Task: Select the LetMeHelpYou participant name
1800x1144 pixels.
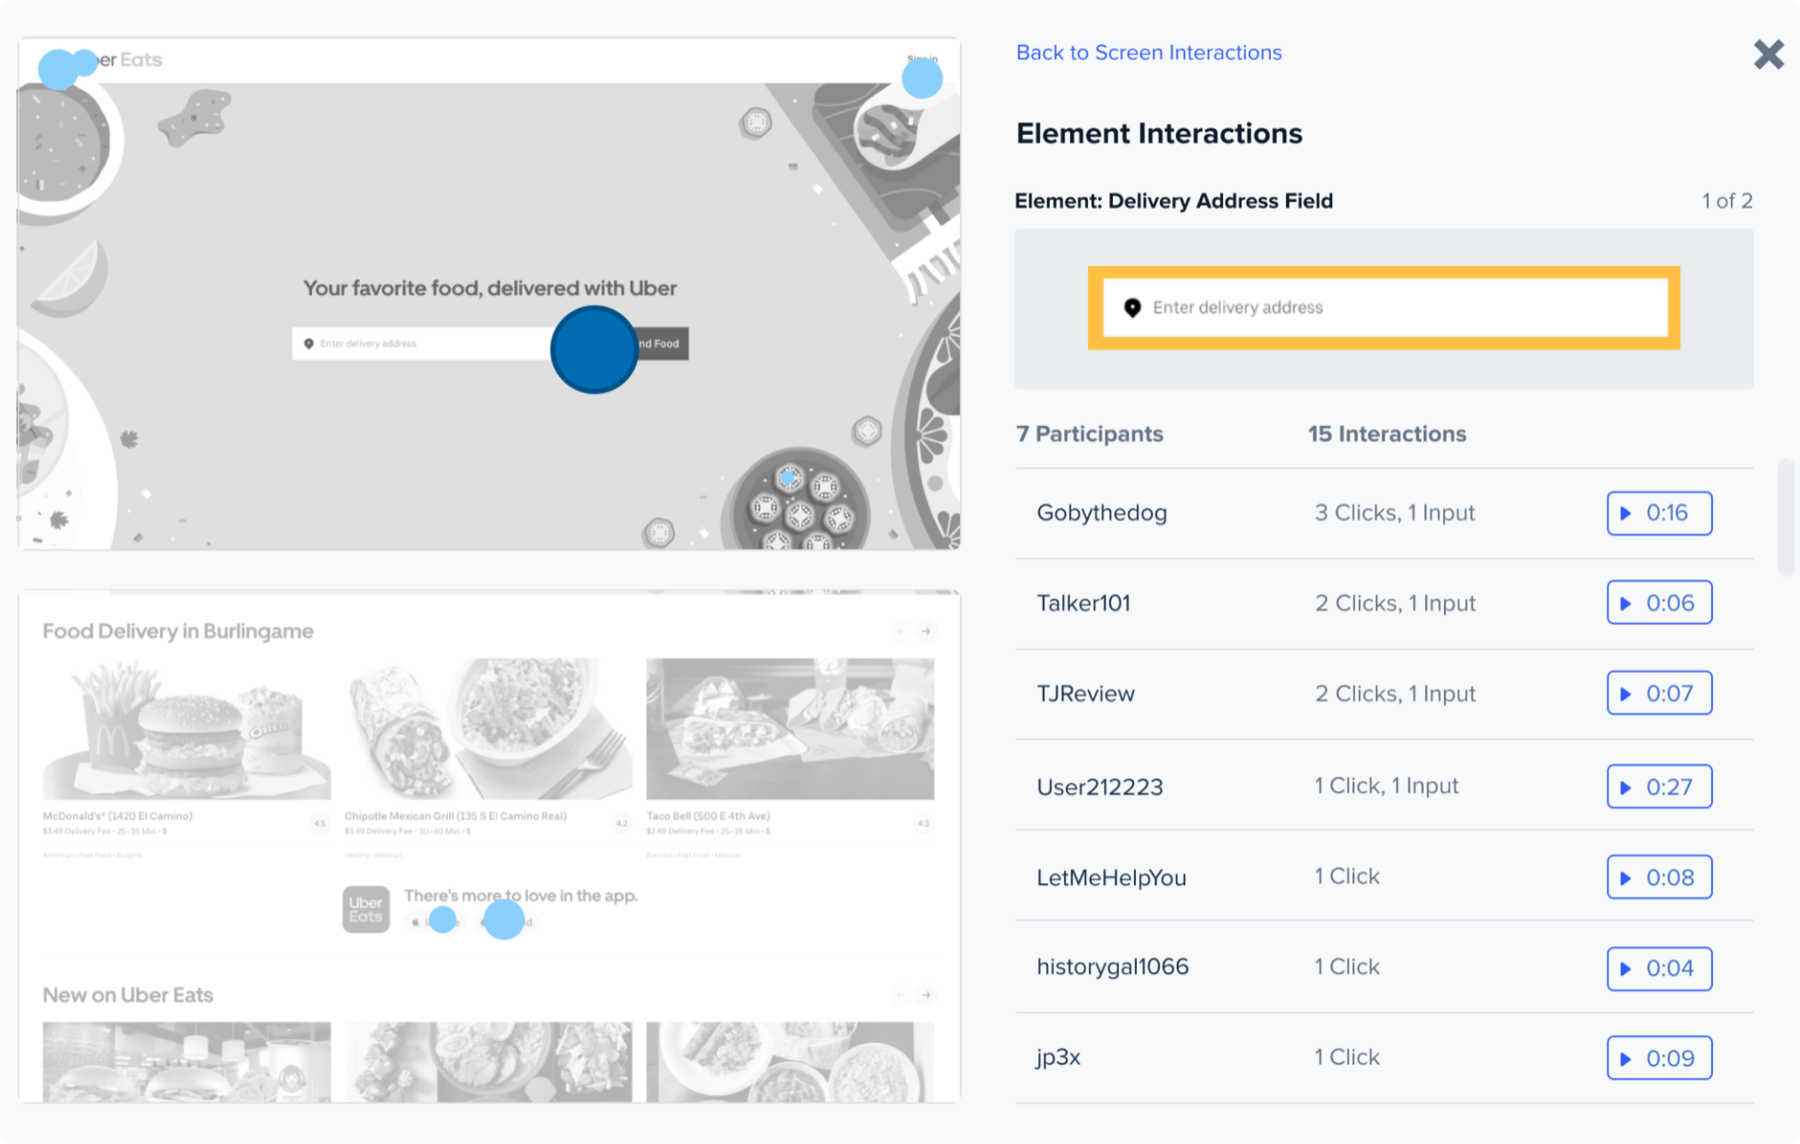Action: [1111, 878]
